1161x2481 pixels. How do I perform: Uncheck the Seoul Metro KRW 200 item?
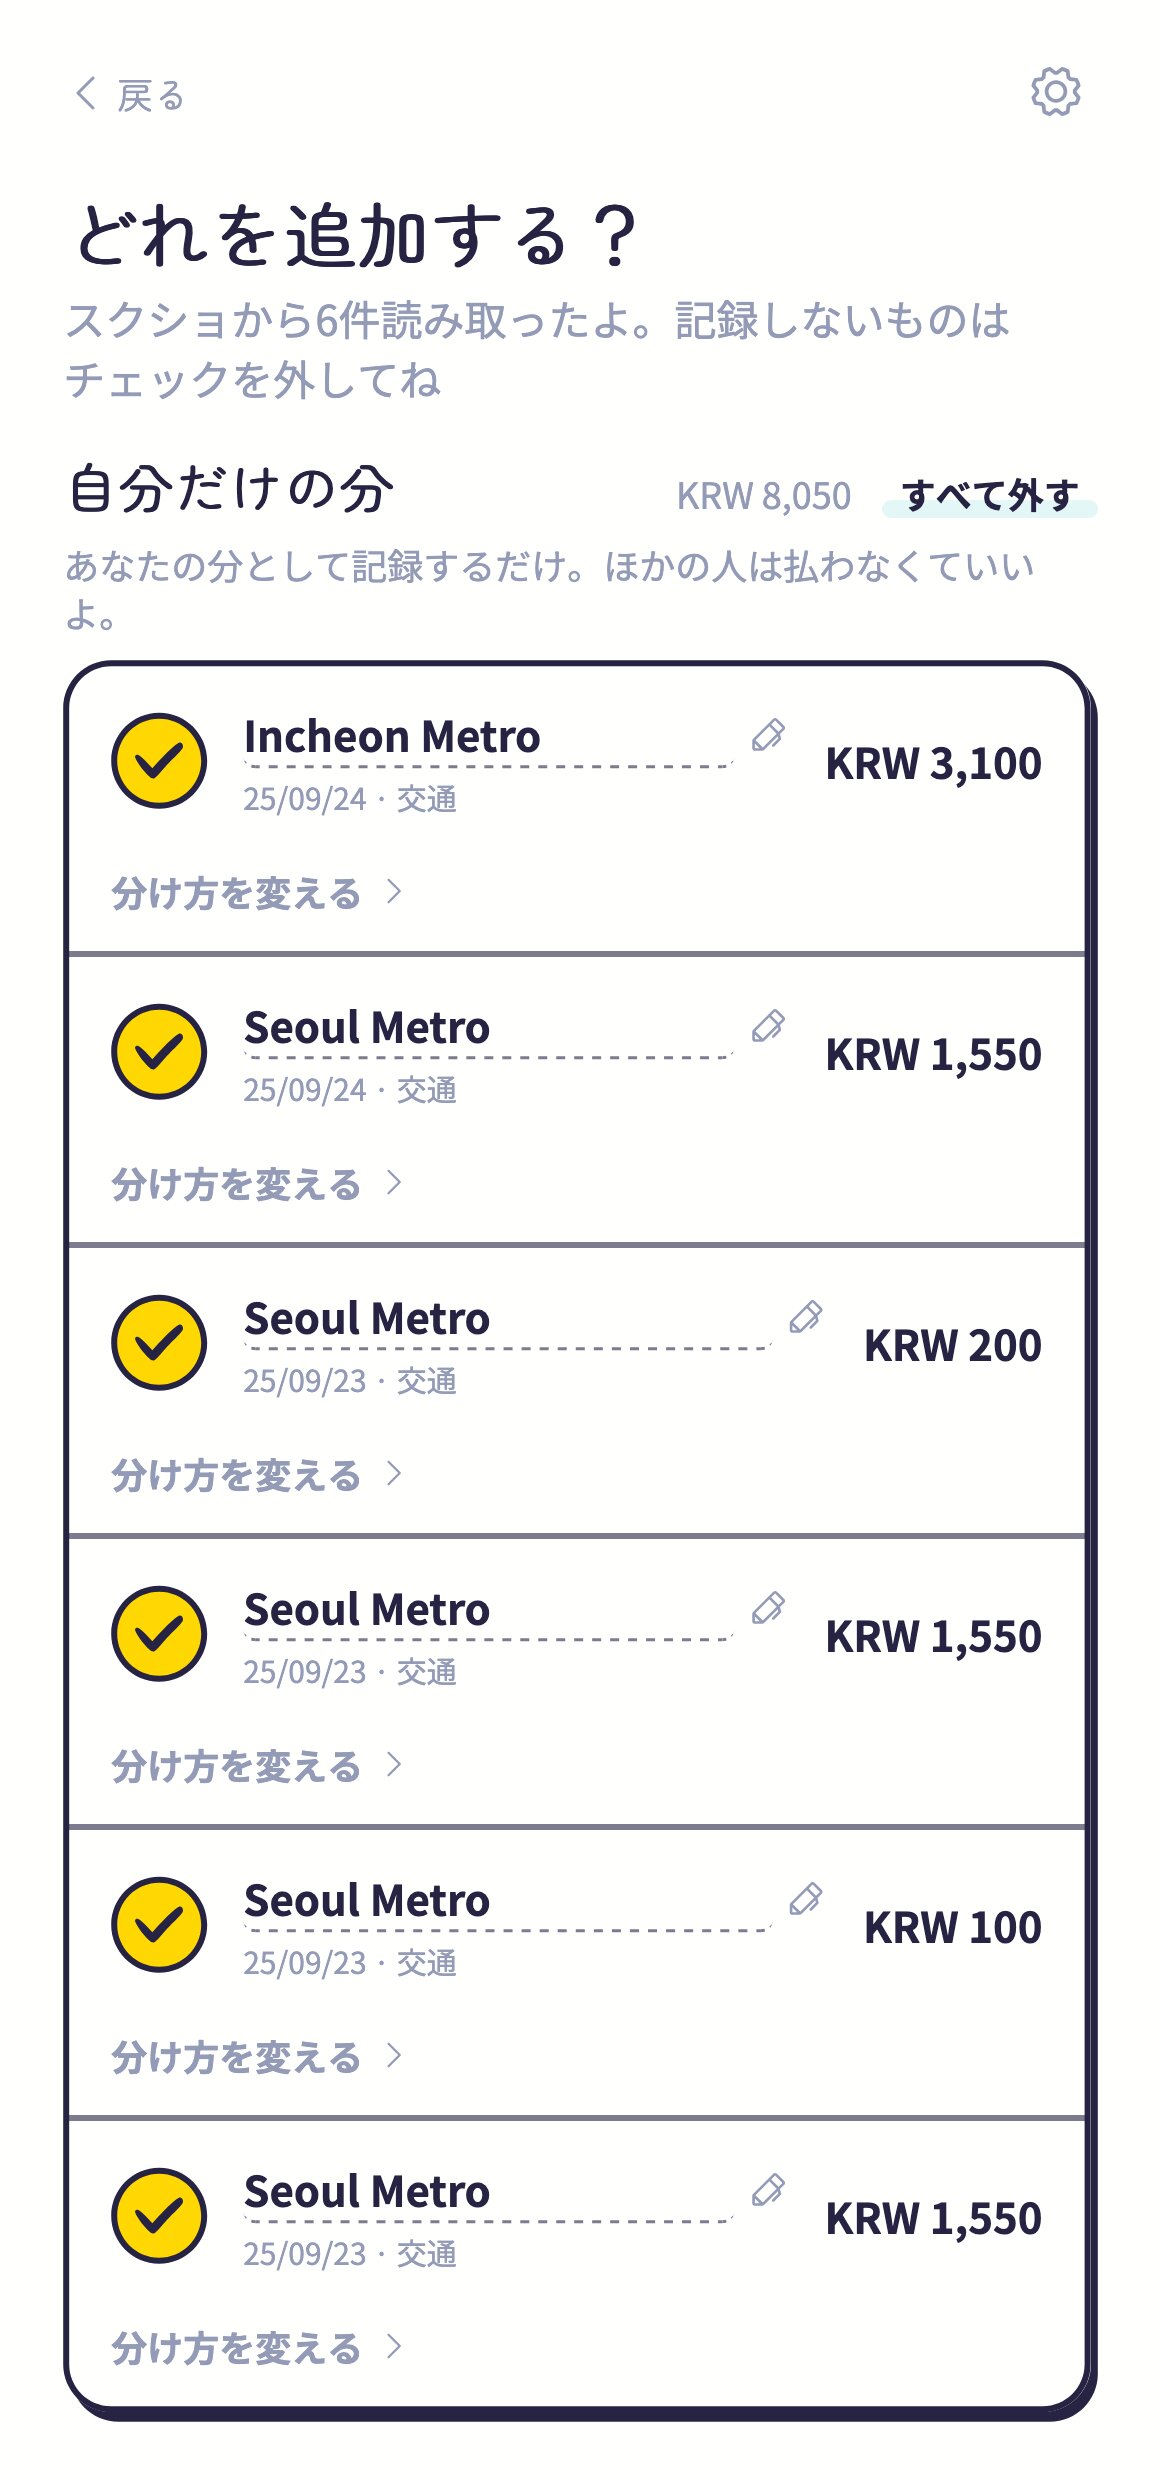[x=159, y=1343]
